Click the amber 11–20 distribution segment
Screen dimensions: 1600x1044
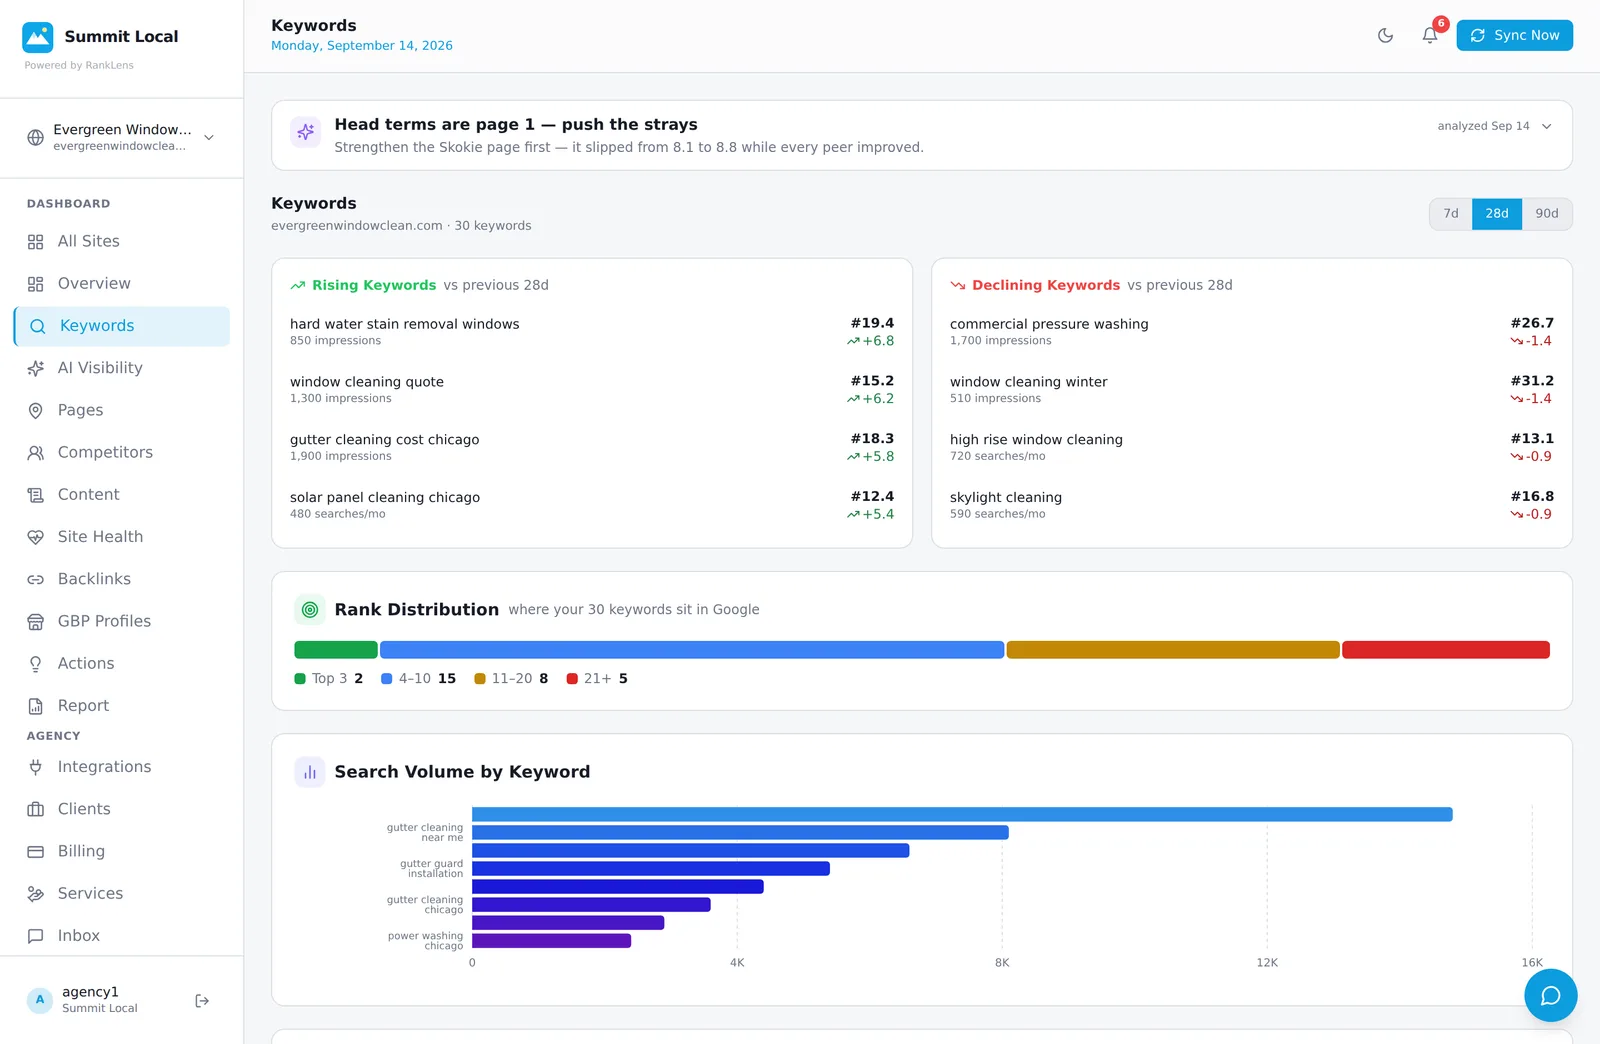(1173, 650)
